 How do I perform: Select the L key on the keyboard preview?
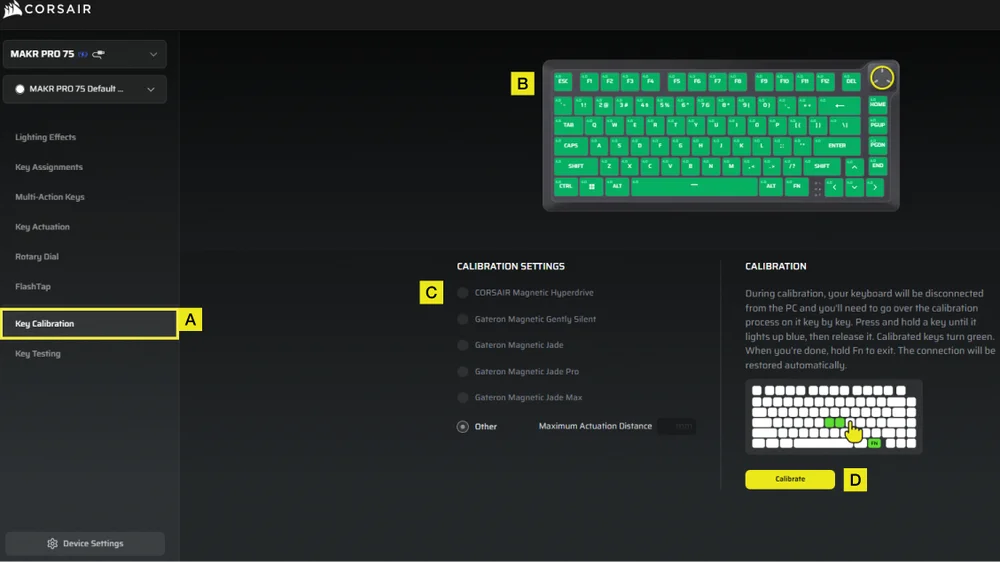click(x=761, y=146)
